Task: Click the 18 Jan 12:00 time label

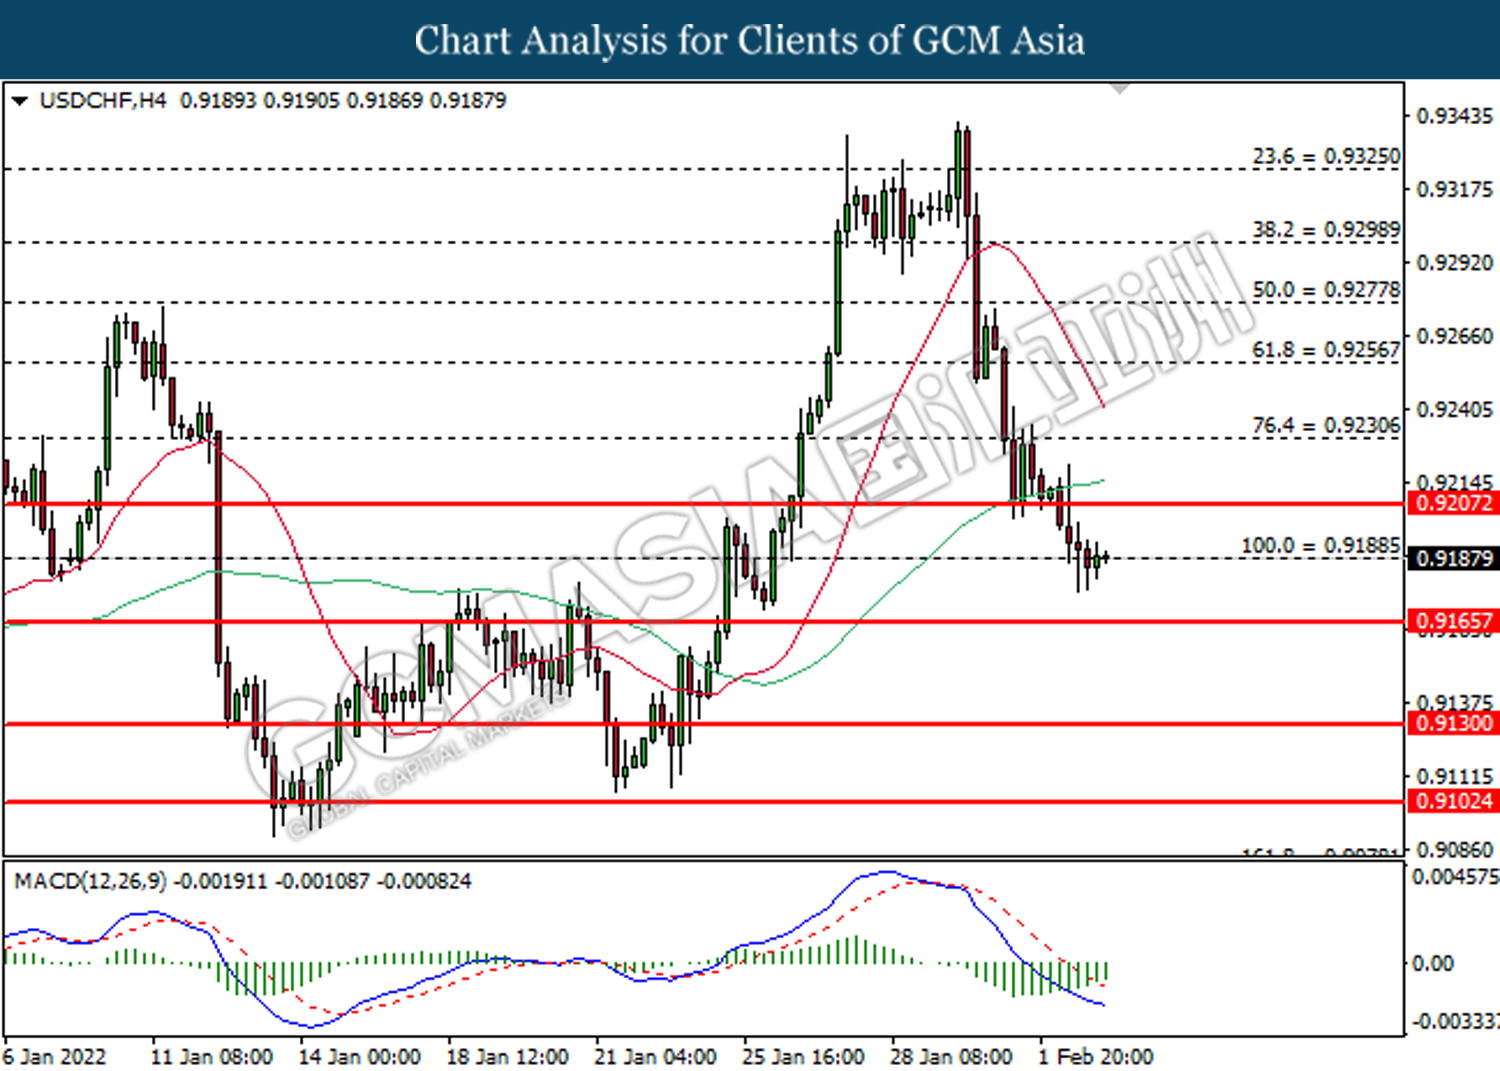Action: click(x=507, y=1057)
